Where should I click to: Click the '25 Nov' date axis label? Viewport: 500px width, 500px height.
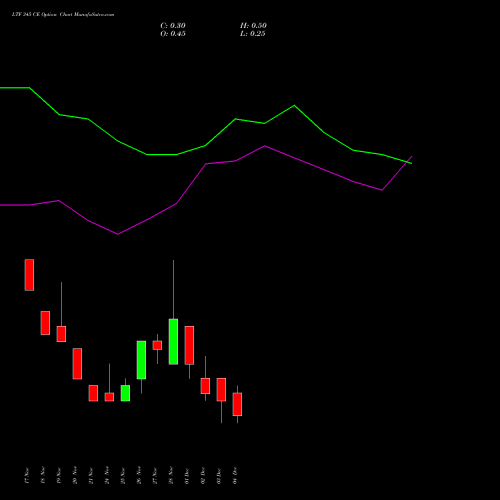[123, 475]
